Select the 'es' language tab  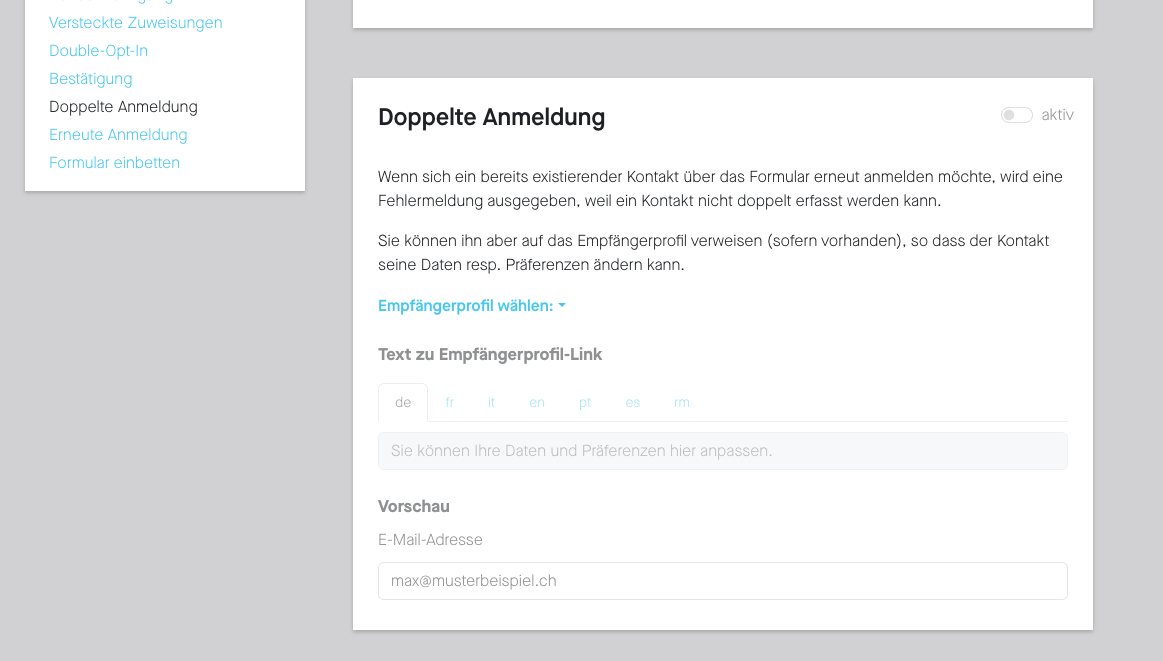[632, 402]
